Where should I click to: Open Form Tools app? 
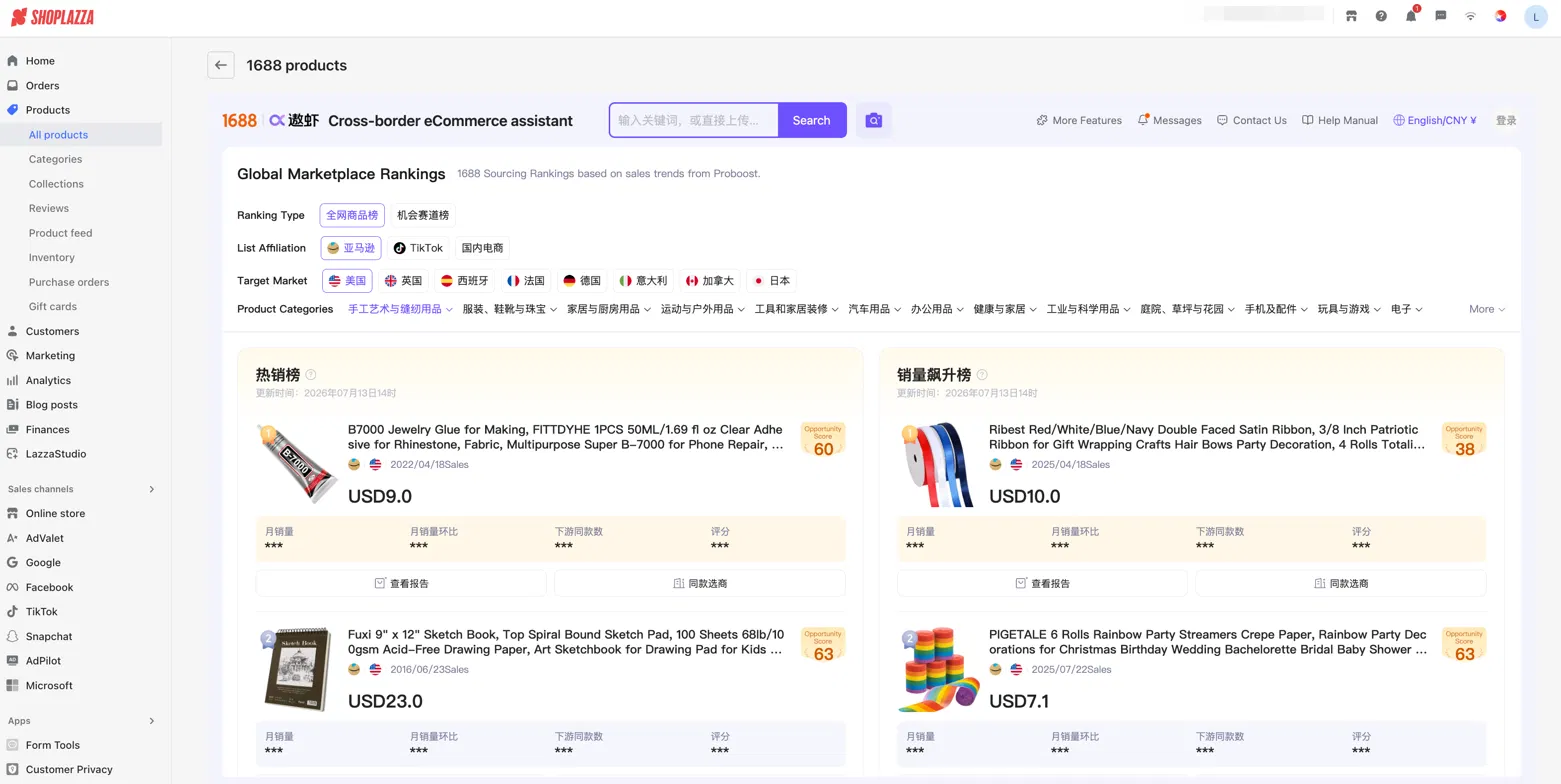(52, 745)
